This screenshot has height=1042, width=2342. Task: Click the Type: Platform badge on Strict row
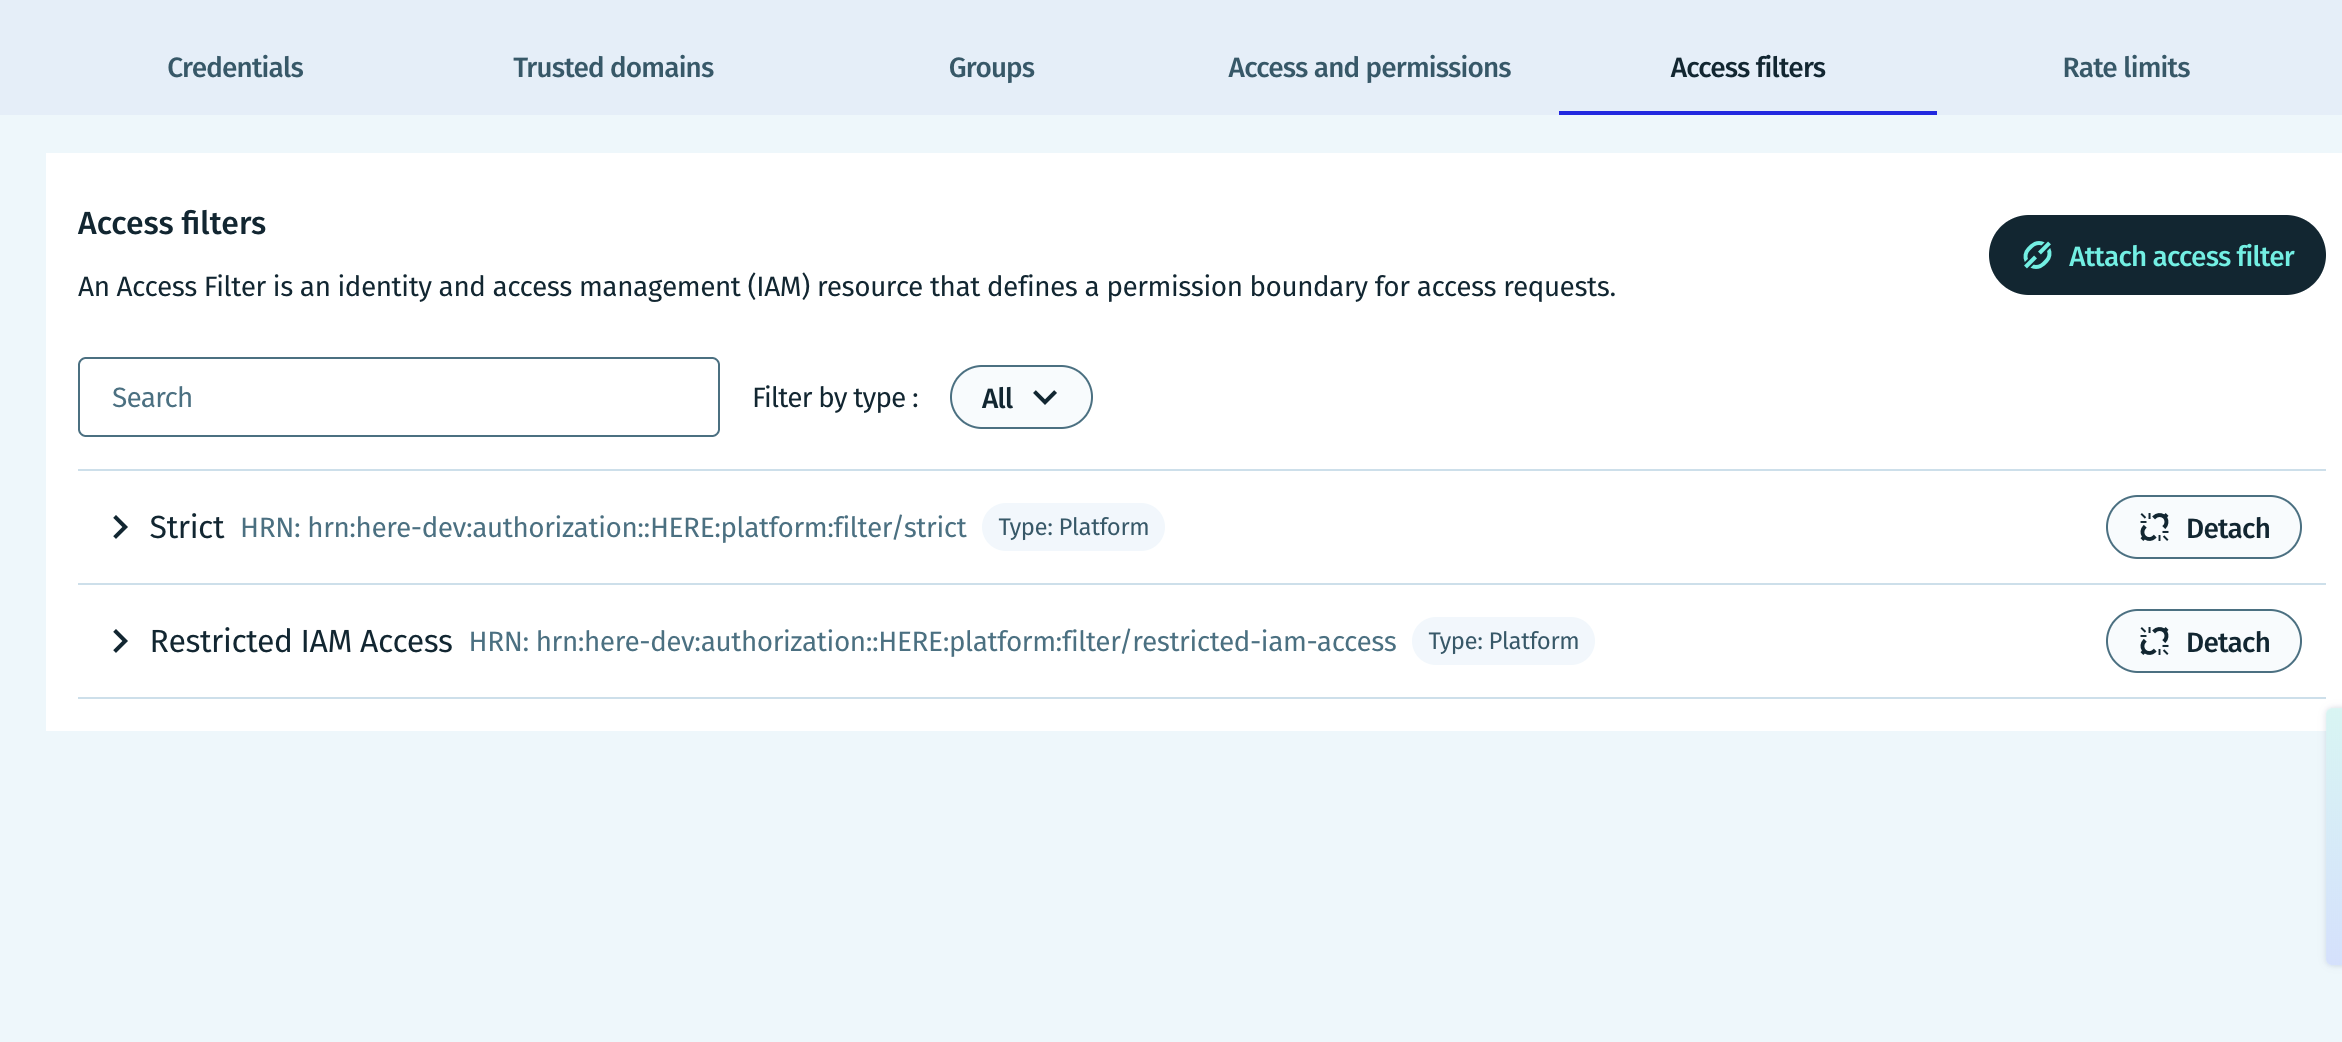1073,527
